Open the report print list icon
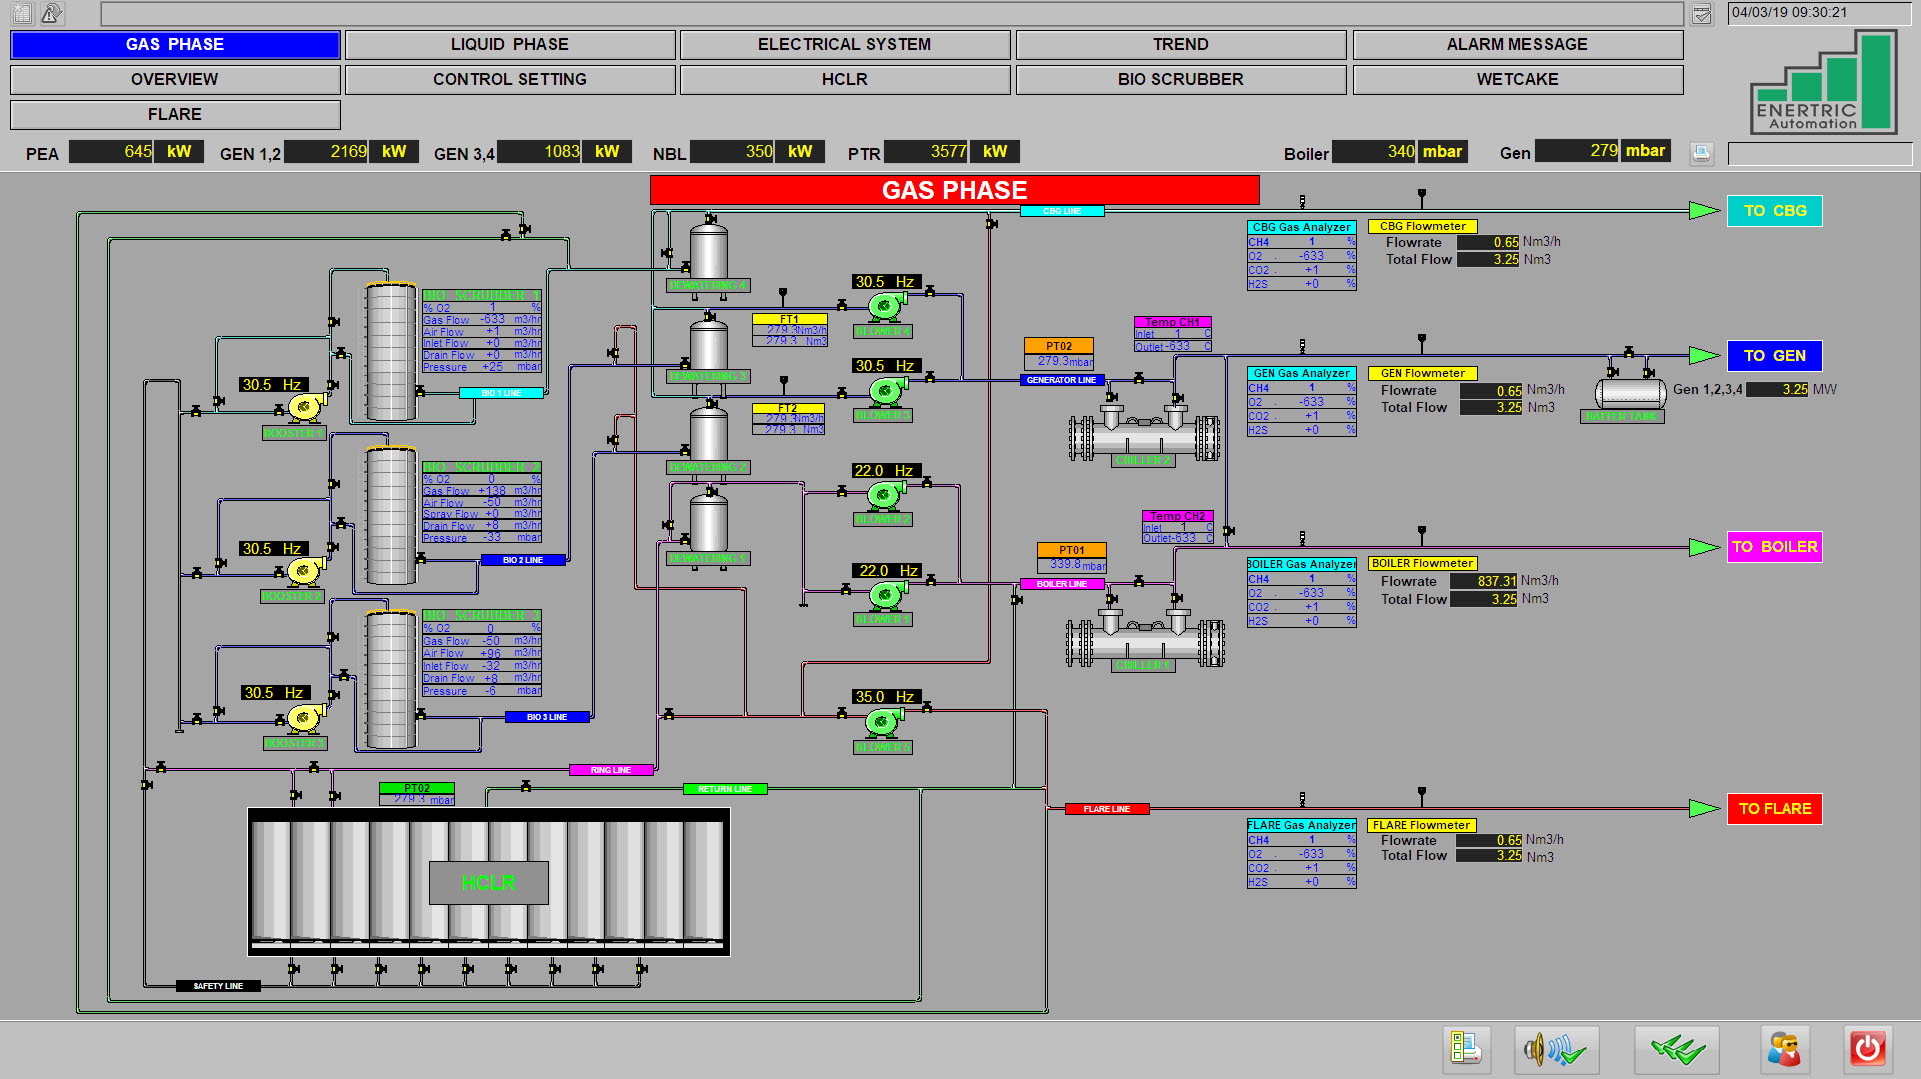This screenshot has height=1079, width=1921. pos(1466,1049)
